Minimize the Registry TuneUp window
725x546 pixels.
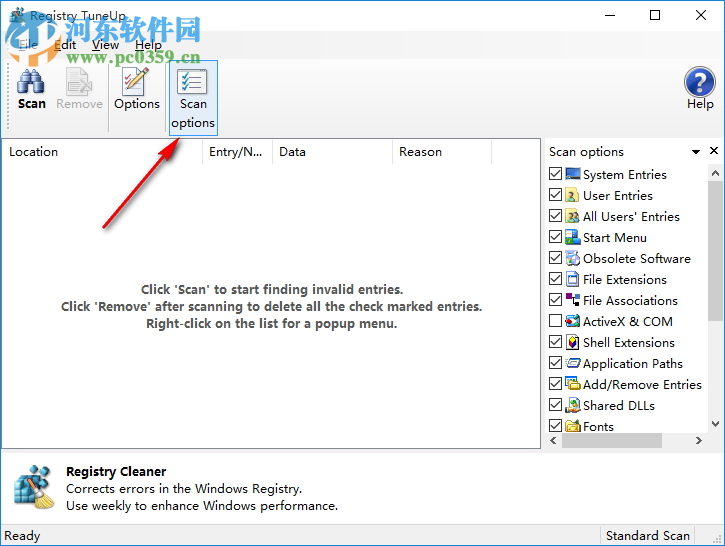610,15
